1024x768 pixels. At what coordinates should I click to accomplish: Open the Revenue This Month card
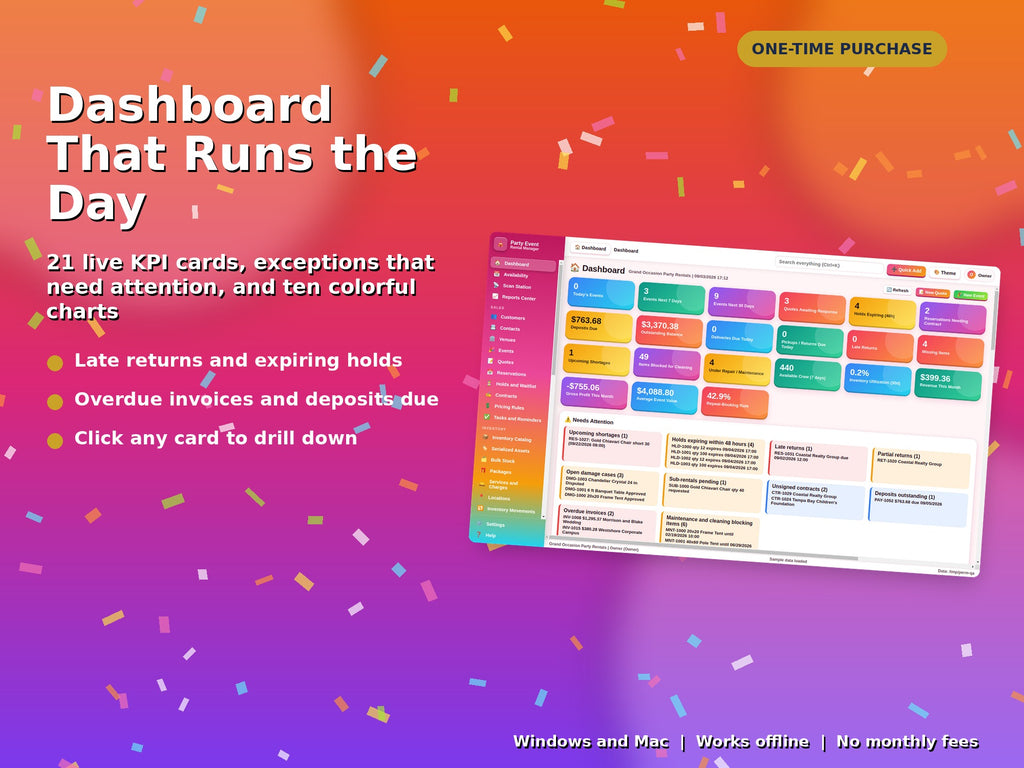click(948, 385)
